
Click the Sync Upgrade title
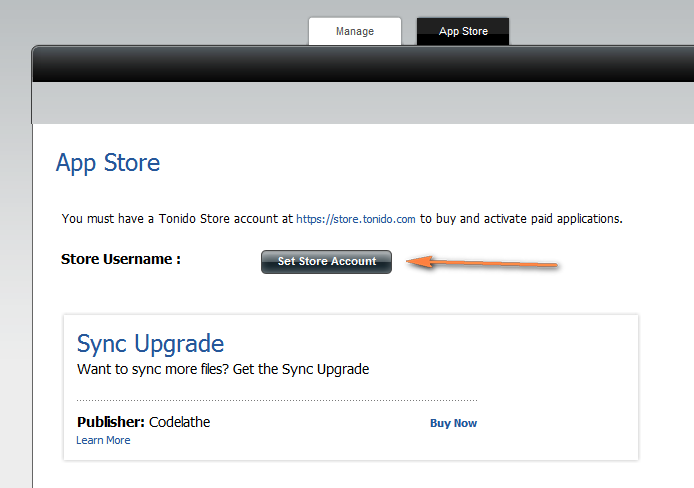click(150, 344)
